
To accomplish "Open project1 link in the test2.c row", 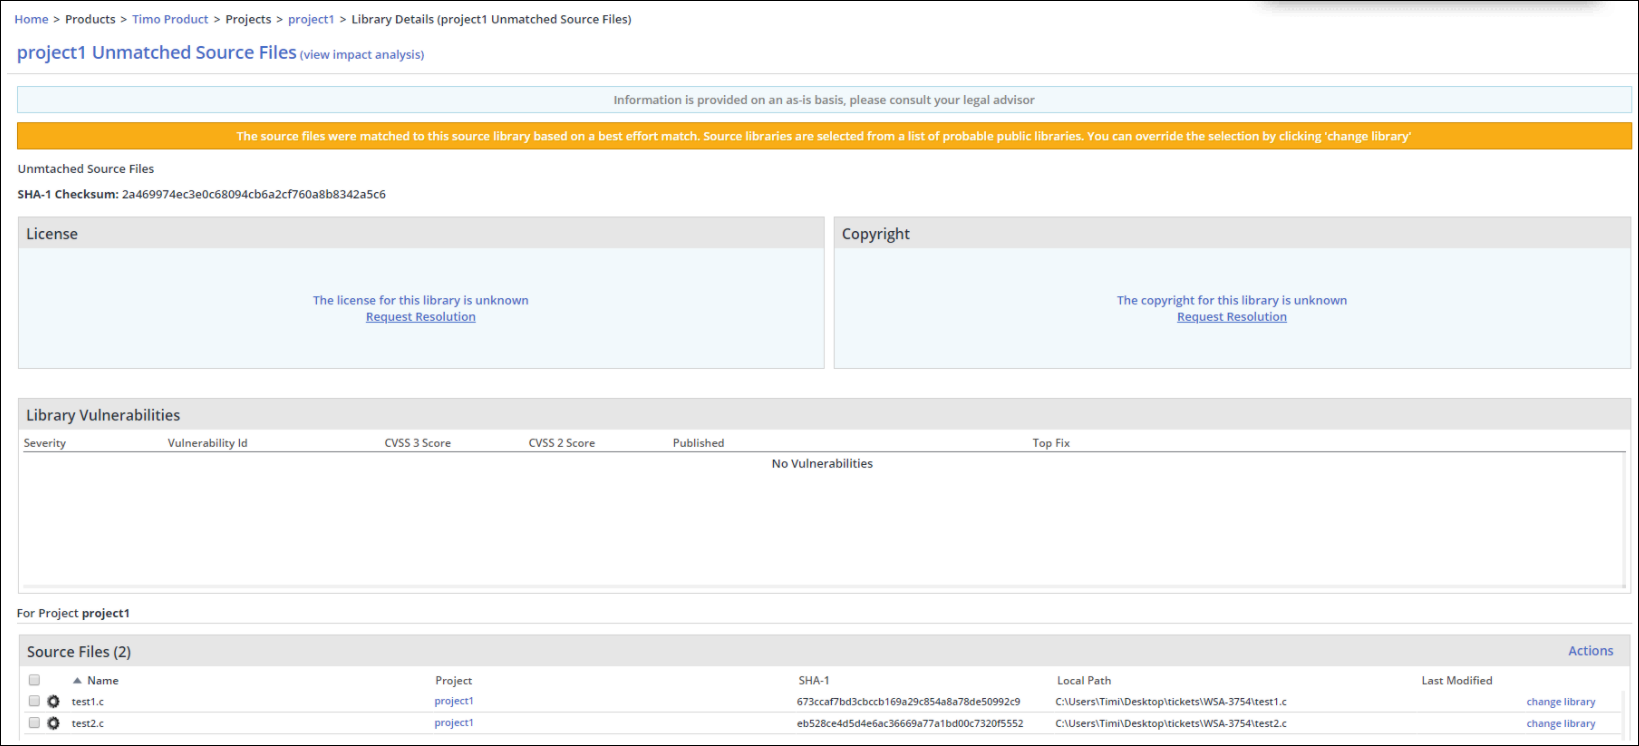I will (454, 723).
